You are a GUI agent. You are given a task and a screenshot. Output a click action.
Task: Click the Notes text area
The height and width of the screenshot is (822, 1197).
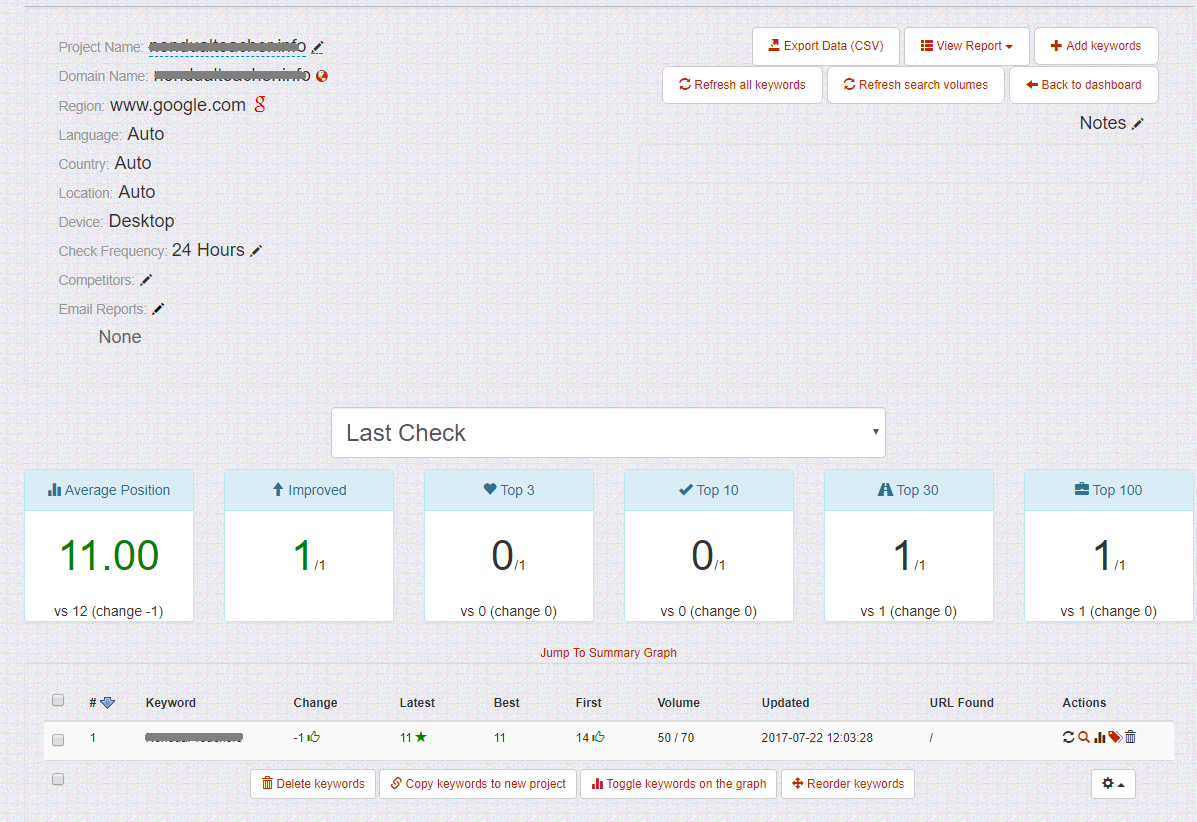tap(890, 163)
